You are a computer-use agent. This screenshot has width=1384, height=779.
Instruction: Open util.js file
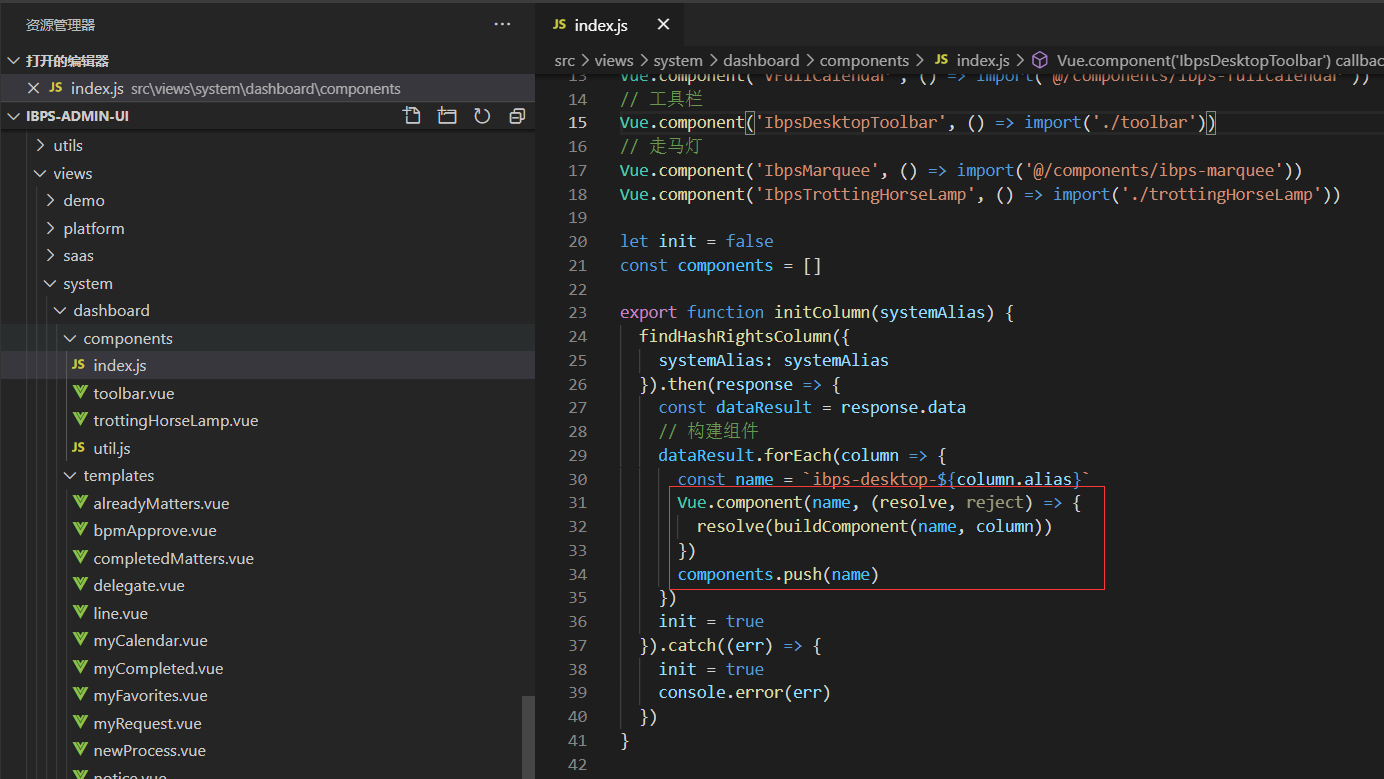click(112, 448)
